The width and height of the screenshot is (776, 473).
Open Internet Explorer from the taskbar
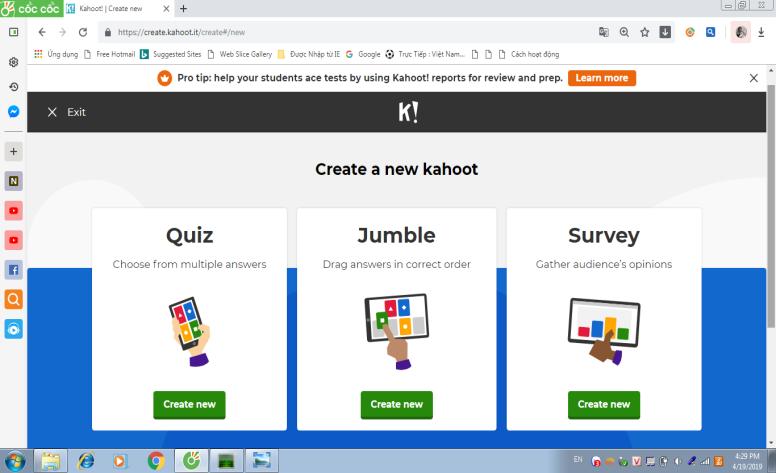pyautogui.click(x=86, y=462)
